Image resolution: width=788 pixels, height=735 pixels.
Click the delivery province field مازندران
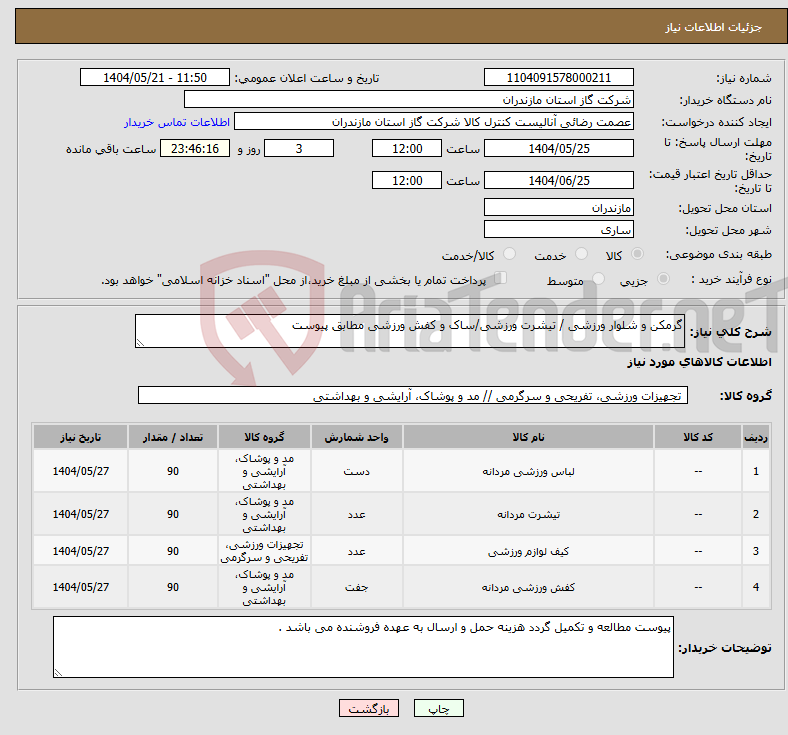[558, 207]
